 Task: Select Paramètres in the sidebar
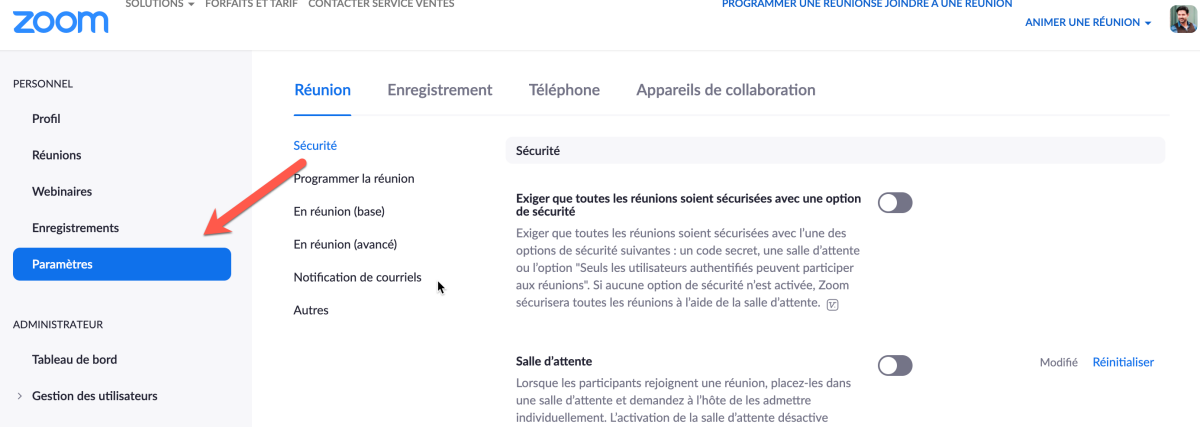[x=122, y=264]
